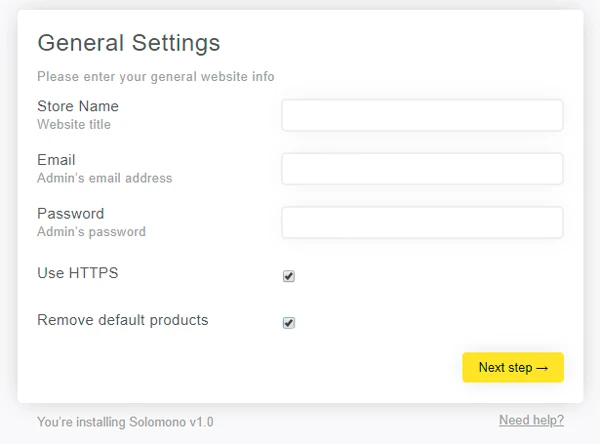The height and width of the screenshot is (444, 600).
Task: Click the Website title hint text
Action: pyautogui.click(x=74, y=125)
